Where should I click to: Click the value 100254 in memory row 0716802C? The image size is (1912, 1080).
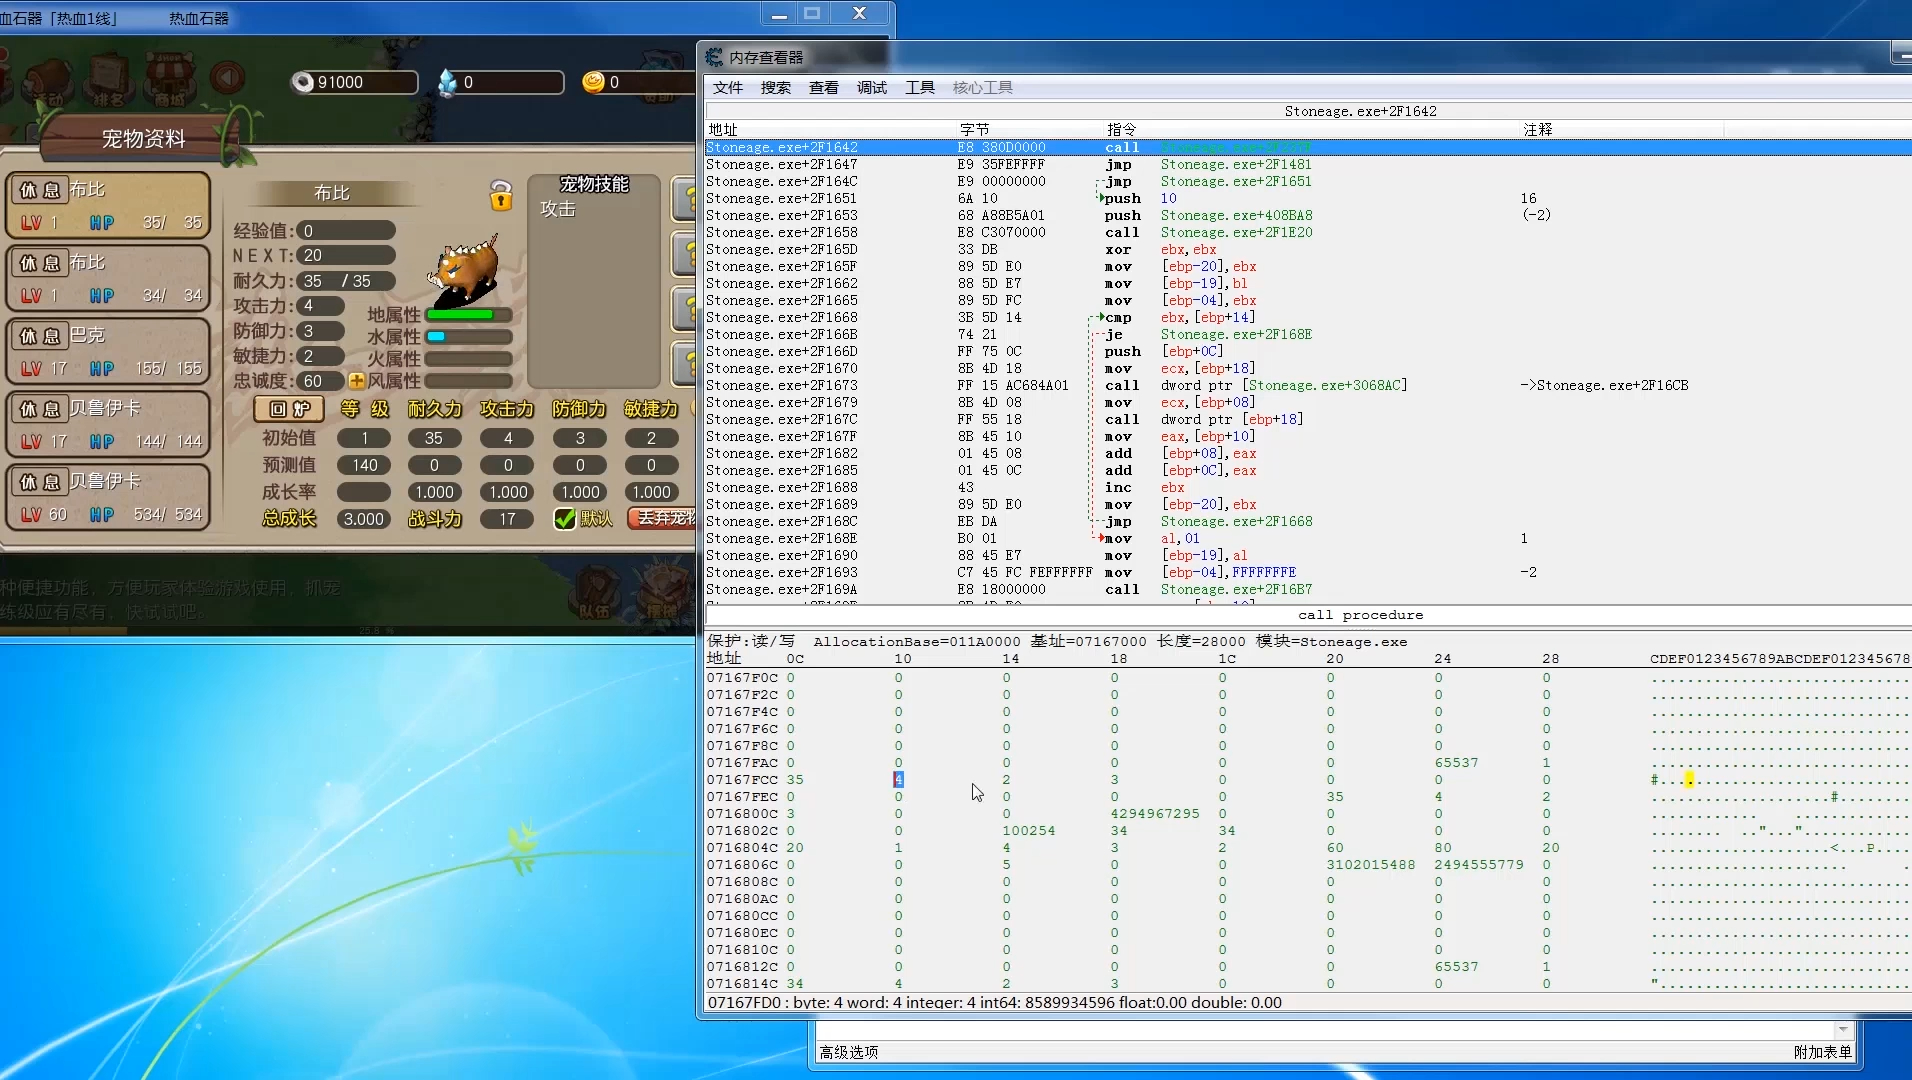coord(1029,830)
